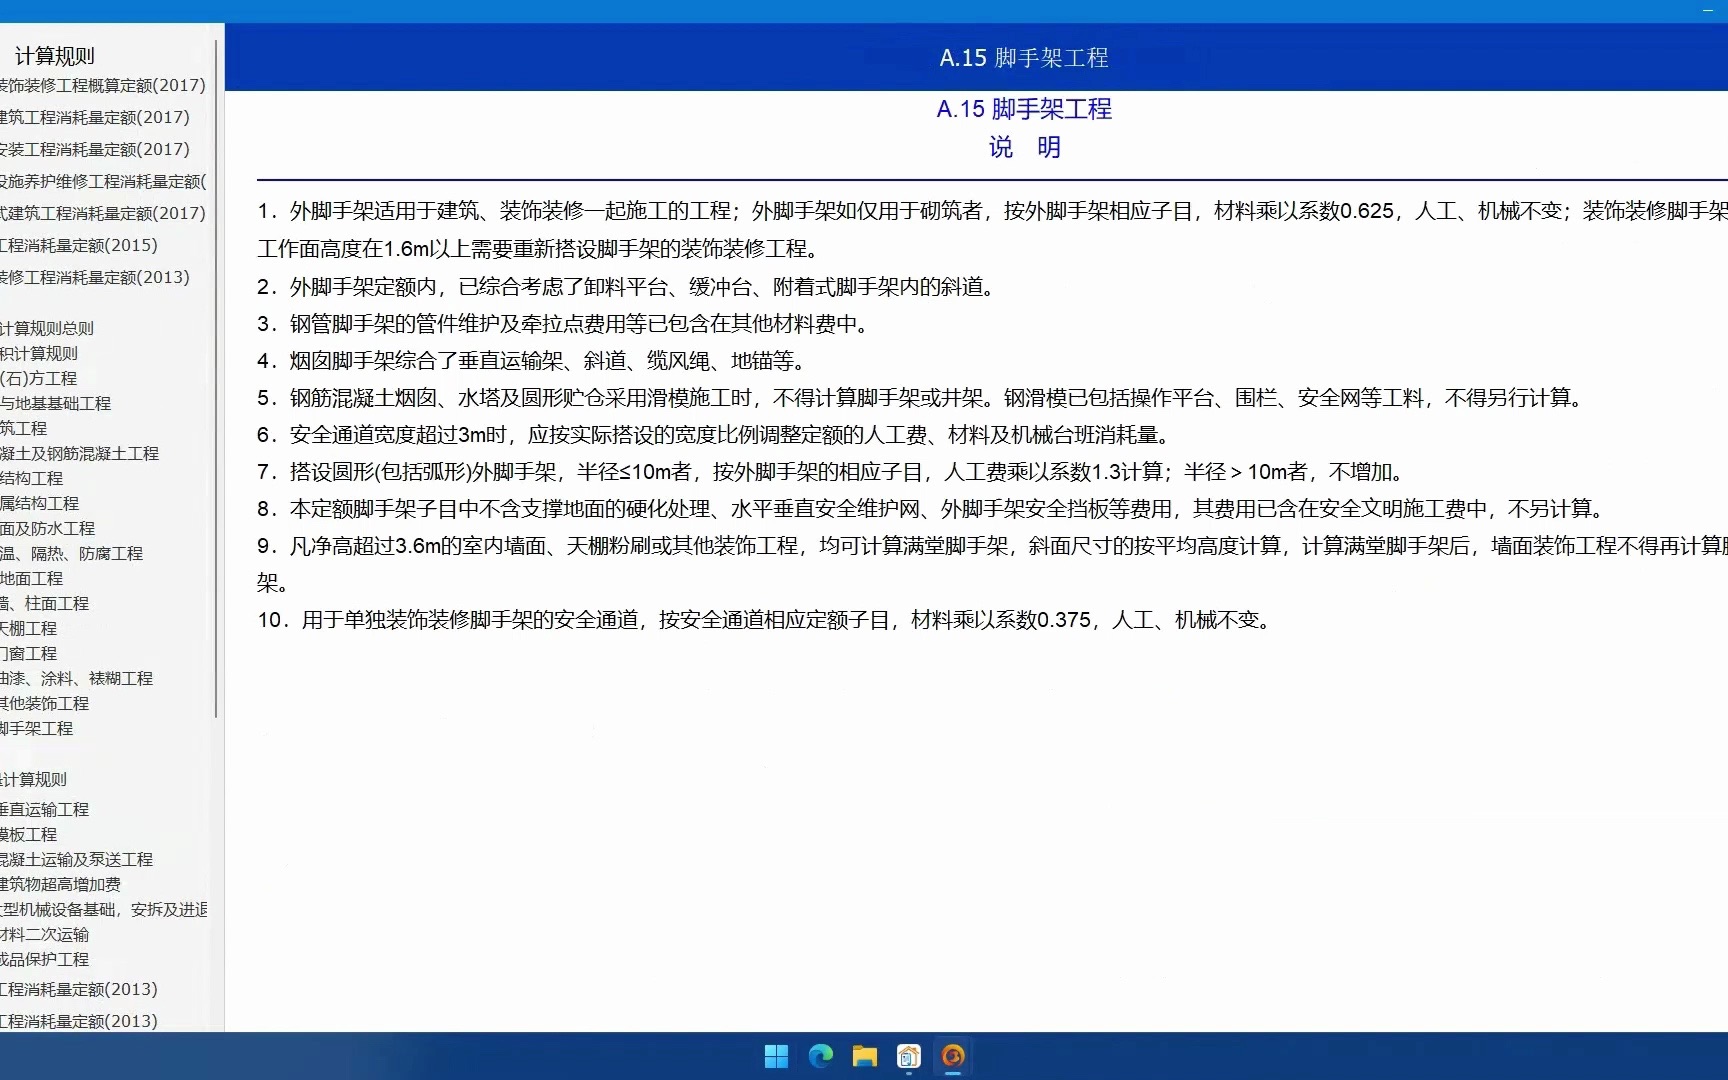Select 天棚工程 chapter

28,628
